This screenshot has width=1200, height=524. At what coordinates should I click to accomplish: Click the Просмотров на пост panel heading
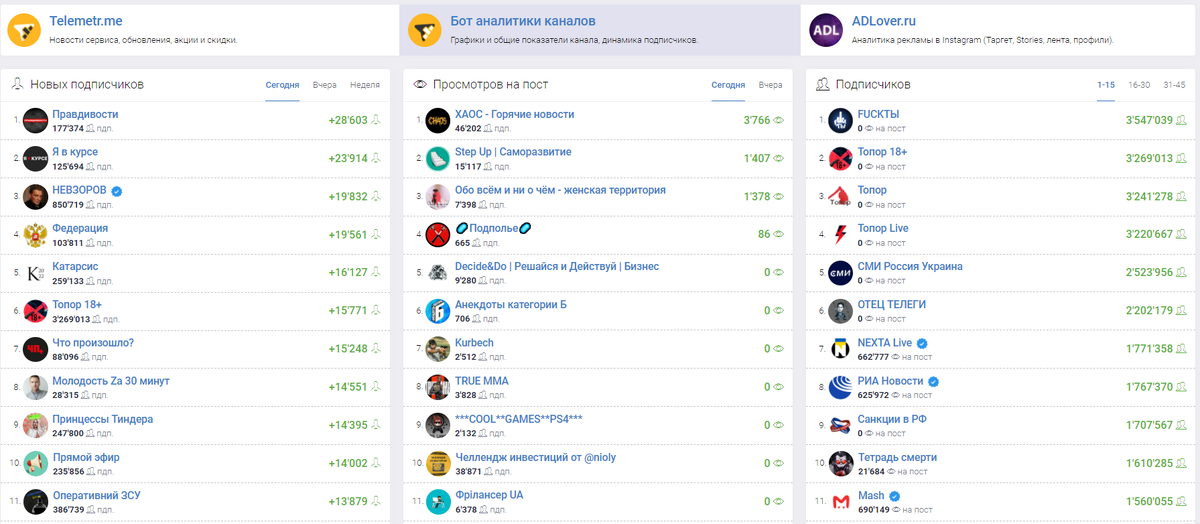[490, 85]
